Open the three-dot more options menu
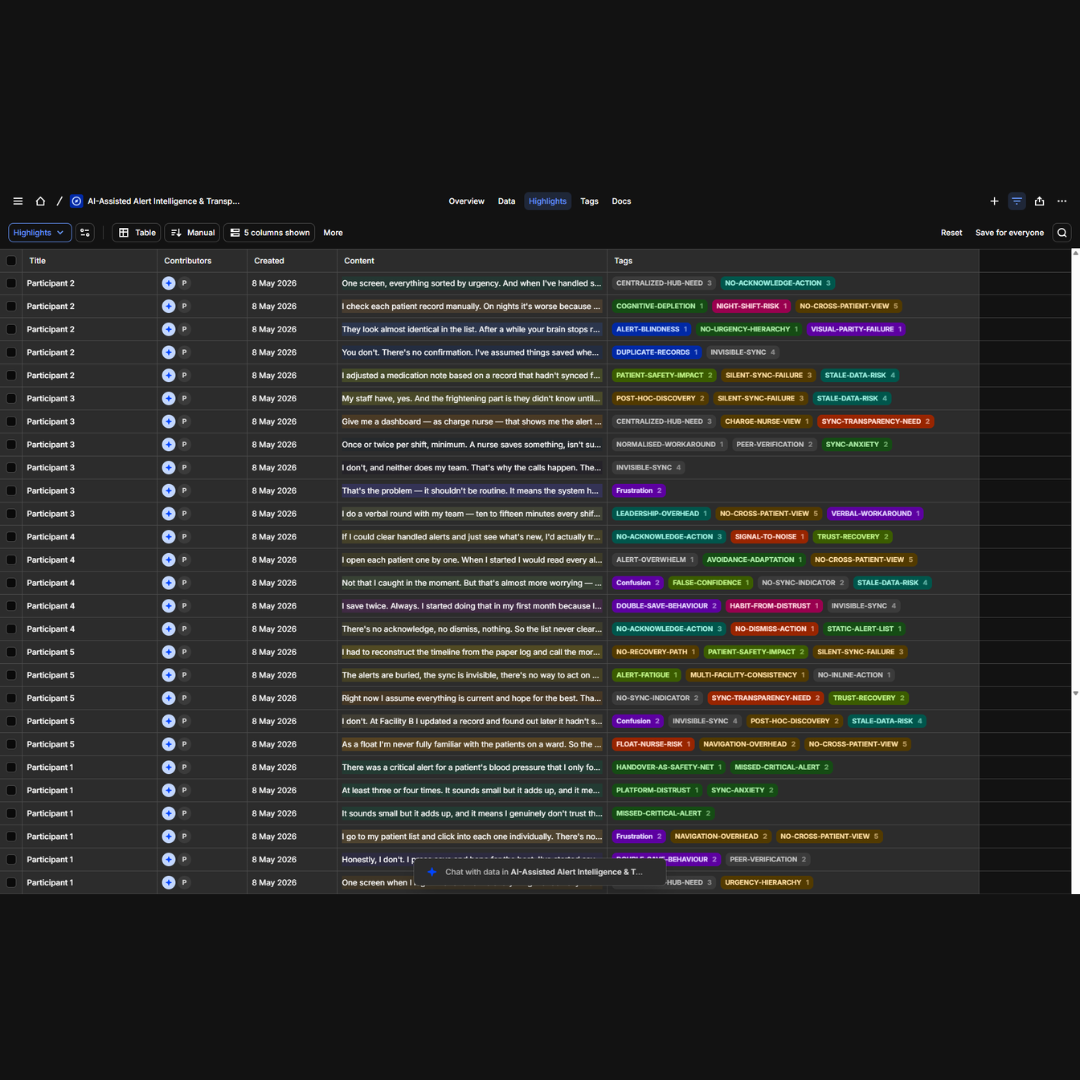Screen dimensions: 1080x1080 (x=1061, y=201)
